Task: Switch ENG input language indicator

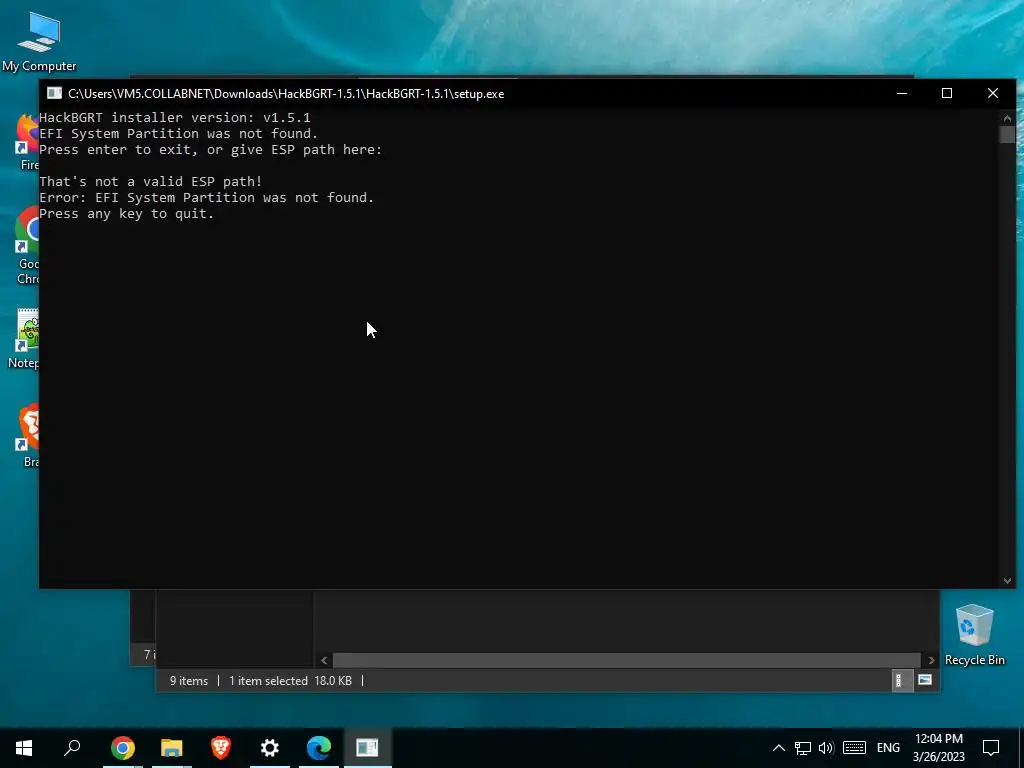Action: pos(888,748)
